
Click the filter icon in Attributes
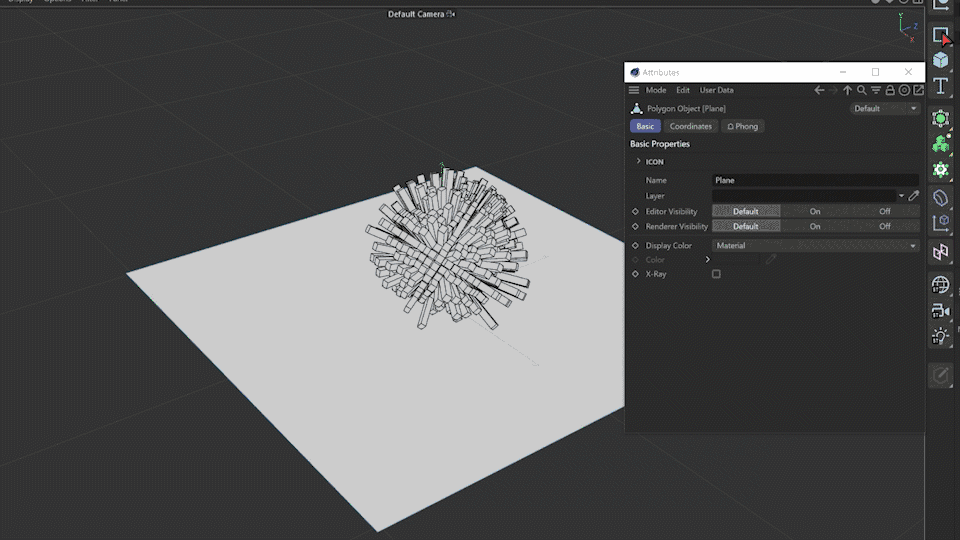click(876, 90)
